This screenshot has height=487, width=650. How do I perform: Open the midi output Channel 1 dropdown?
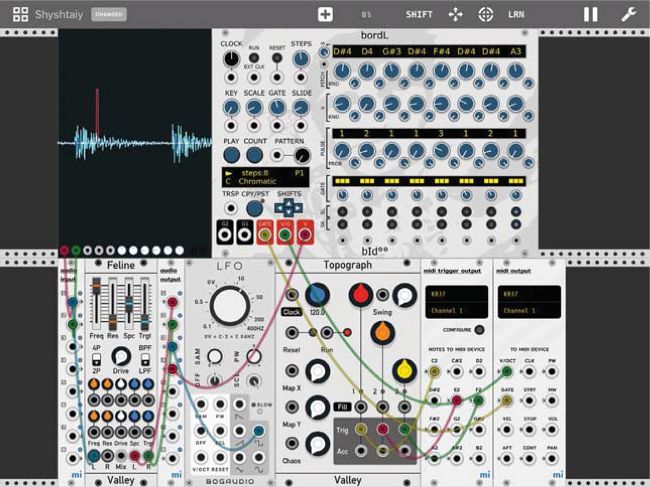click(x=529, y=312)
